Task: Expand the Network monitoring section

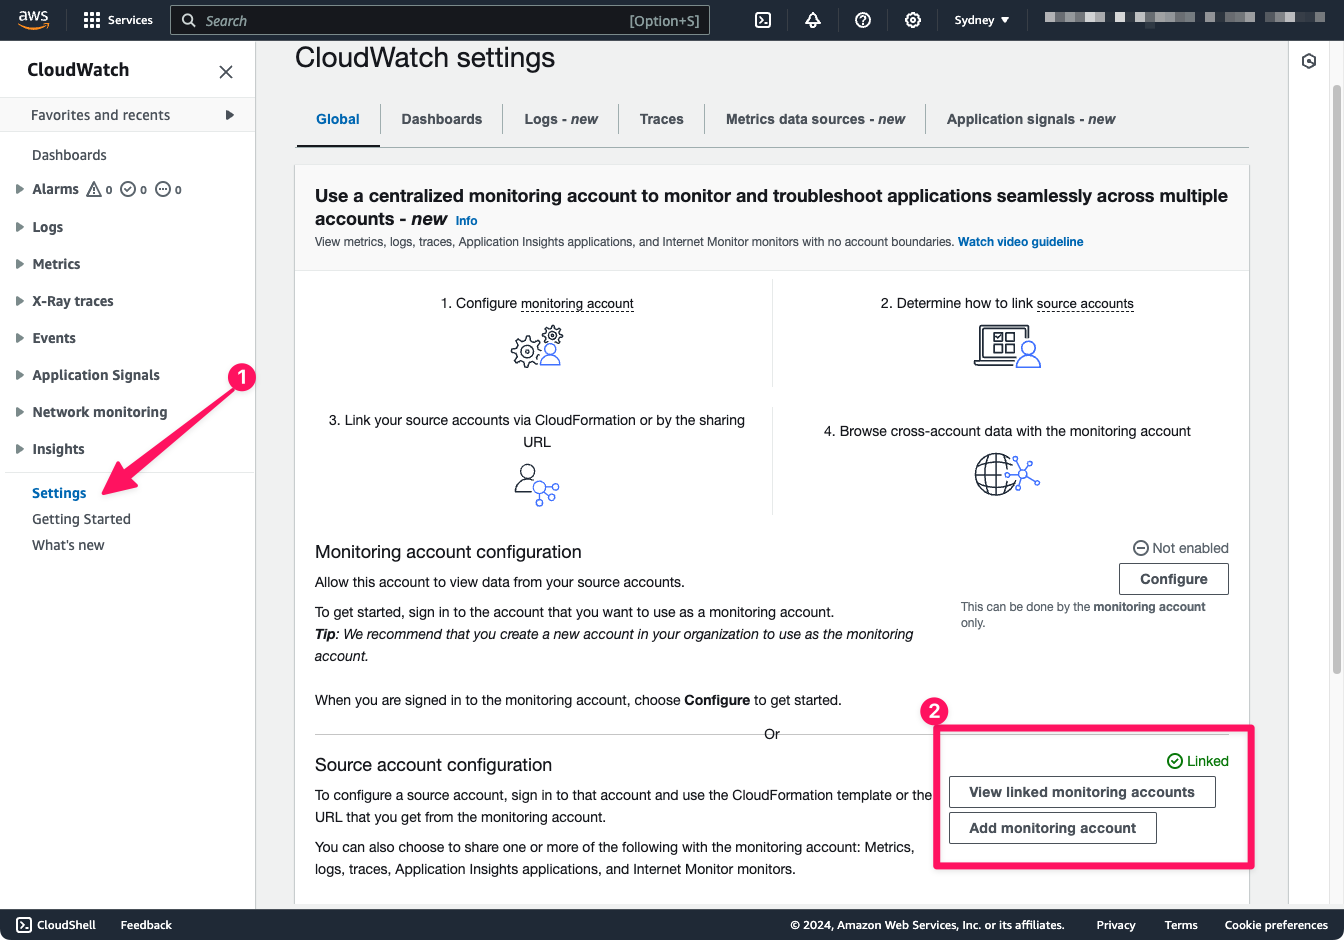Action: click(x=19, y=412)
